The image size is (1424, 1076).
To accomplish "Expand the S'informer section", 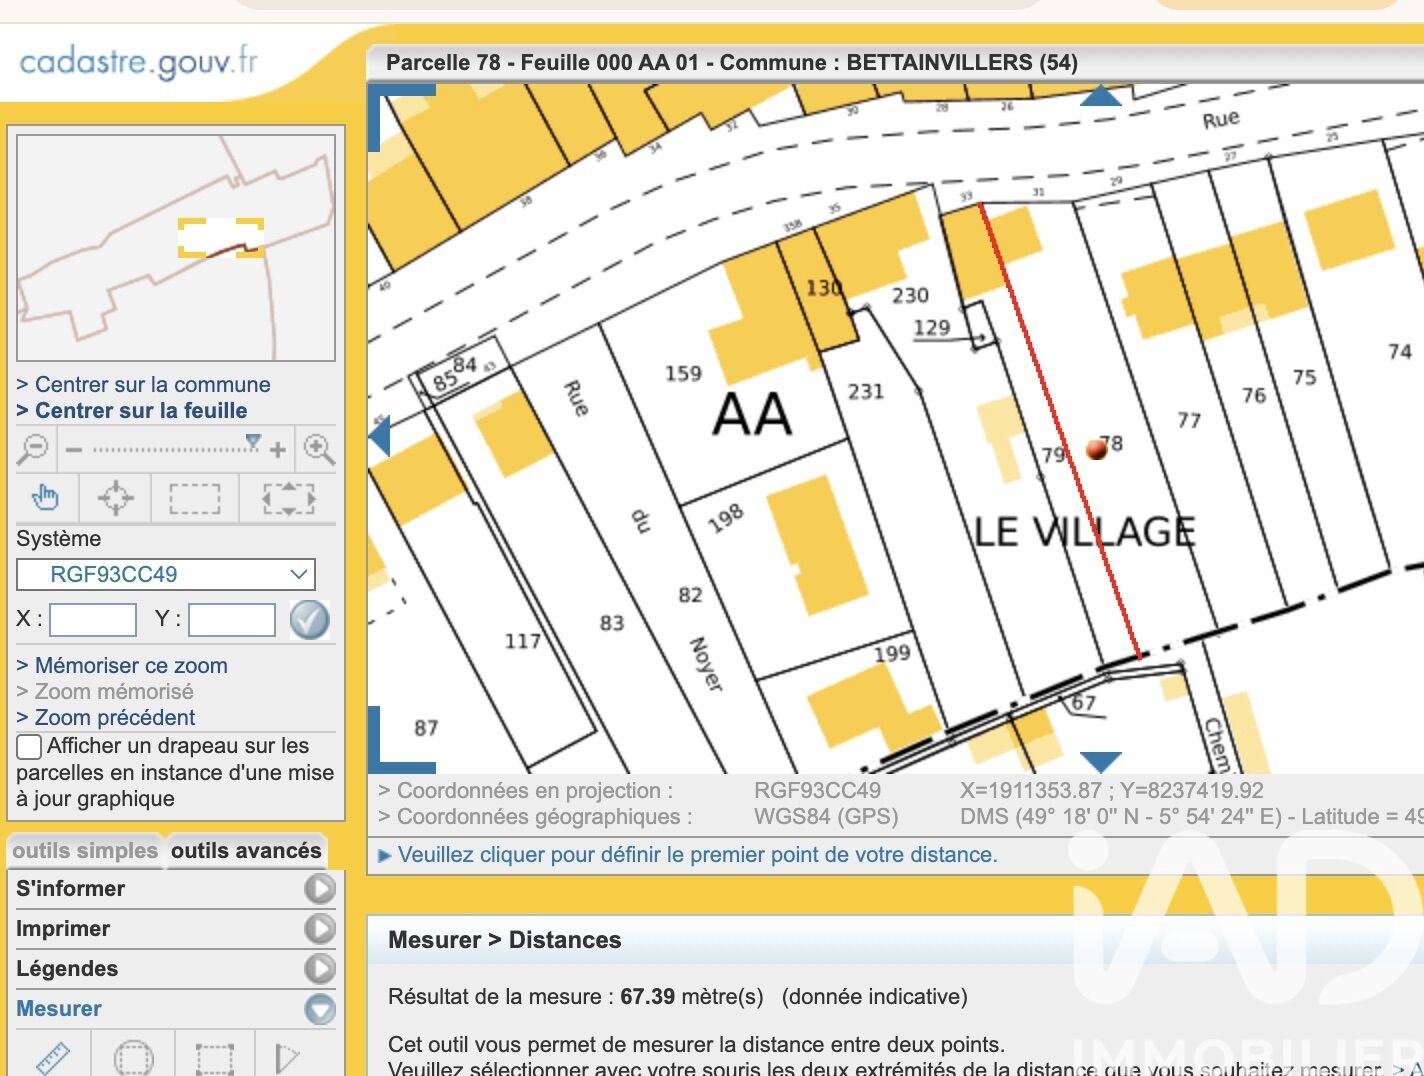I will coord(319,889).
